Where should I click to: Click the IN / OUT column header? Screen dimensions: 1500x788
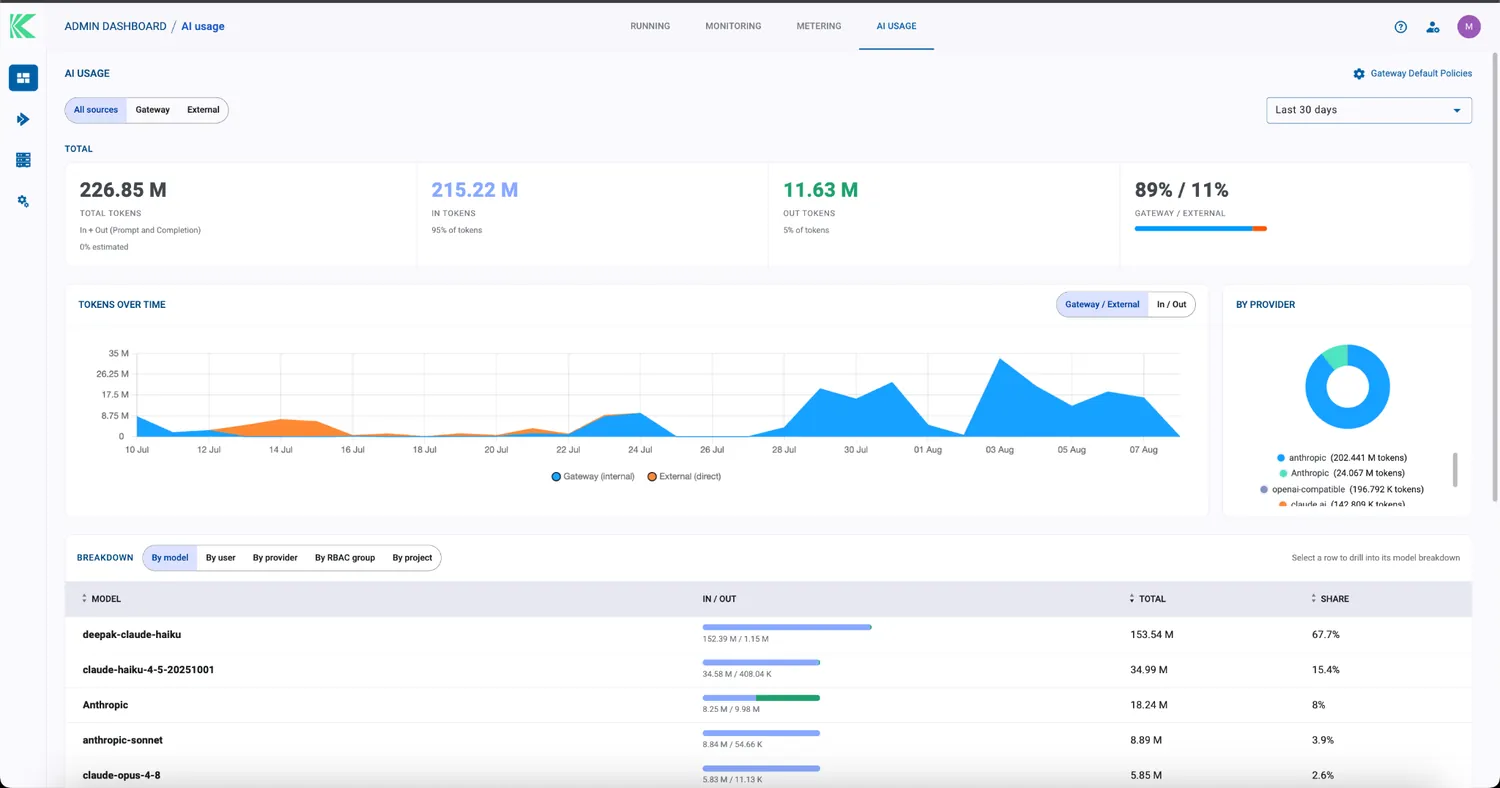[x=719, y=599]
